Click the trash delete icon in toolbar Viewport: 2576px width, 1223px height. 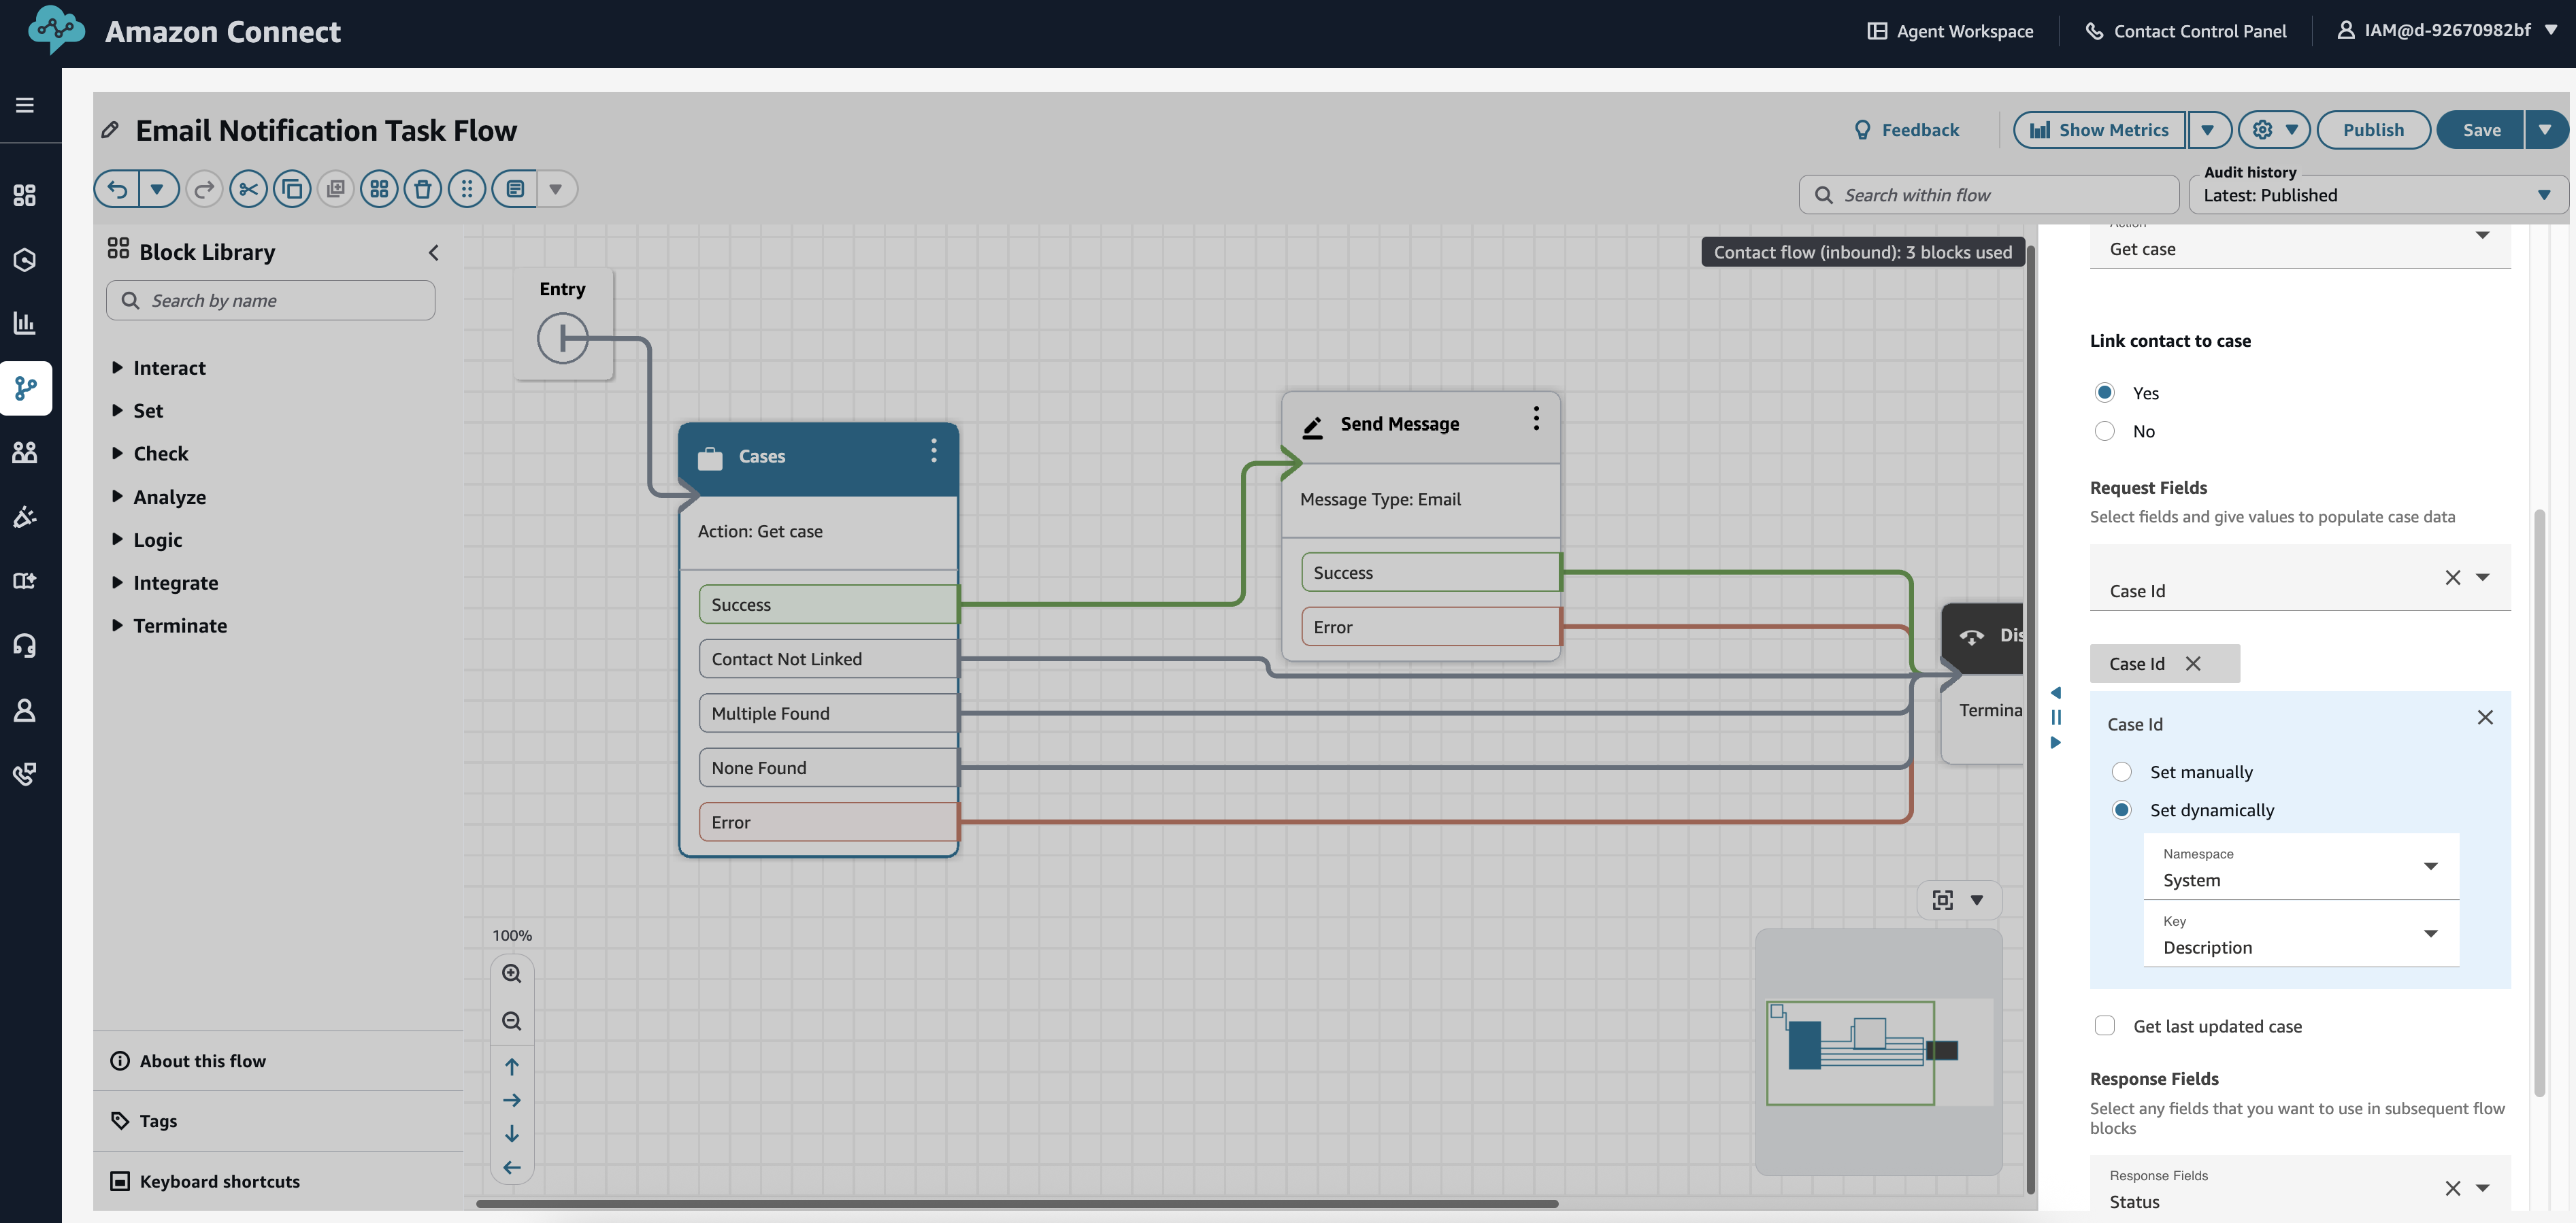click(423, 189)
